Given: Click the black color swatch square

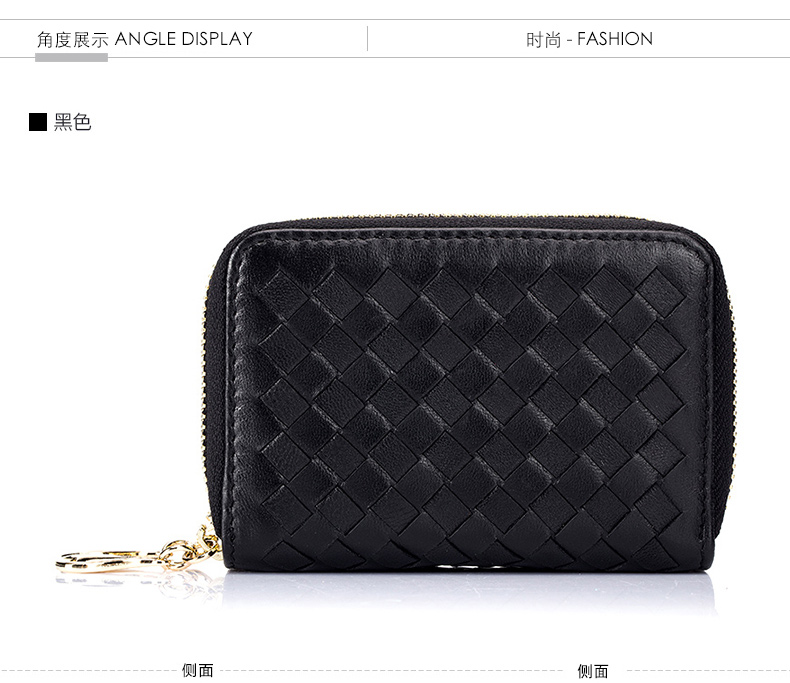Looking at the screenshot, I should pyautogui.click(x=38, y=122).
